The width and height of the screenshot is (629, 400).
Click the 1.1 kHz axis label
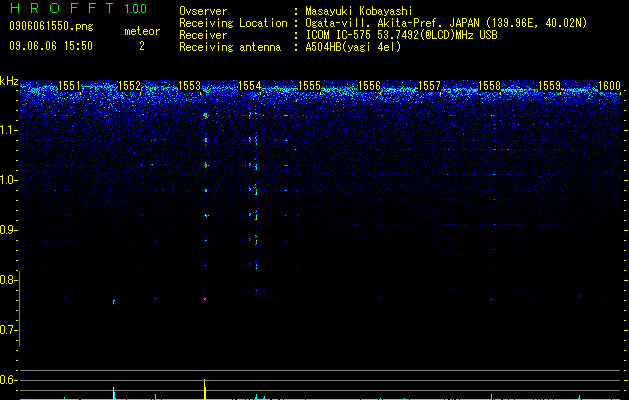(8, 130)
